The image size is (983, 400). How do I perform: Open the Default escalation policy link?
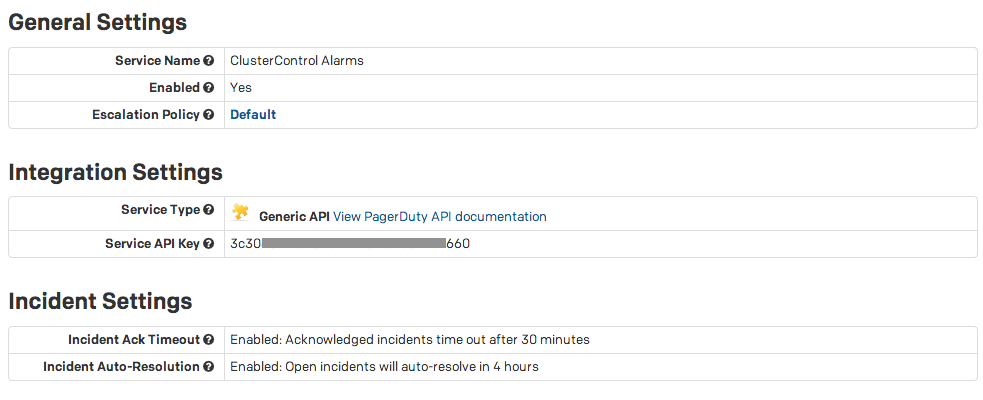point(253,115)
